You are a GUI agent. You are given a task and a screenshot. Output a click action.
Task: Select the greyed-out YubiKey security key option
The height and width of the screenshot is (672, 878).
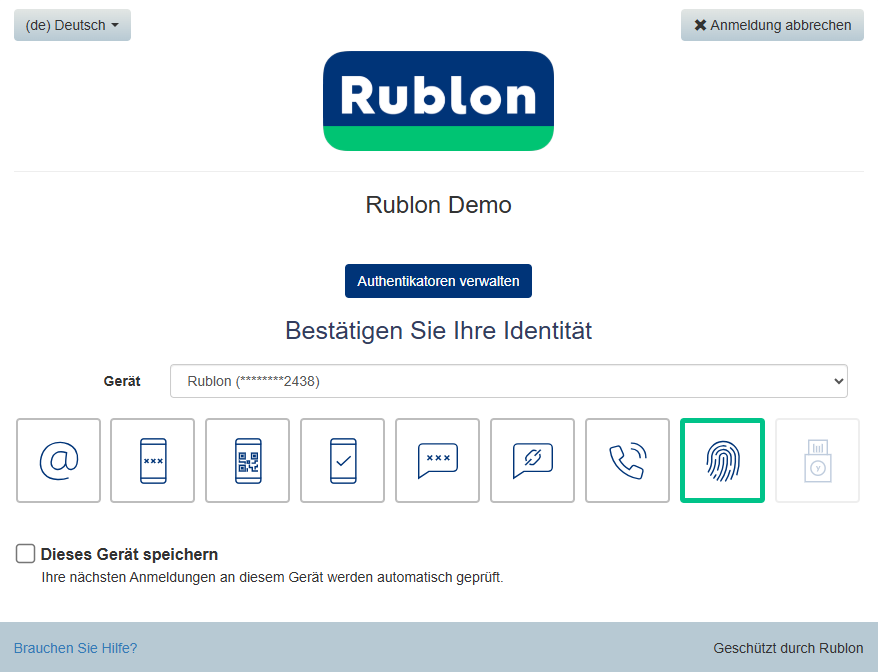tap(817, 460)
